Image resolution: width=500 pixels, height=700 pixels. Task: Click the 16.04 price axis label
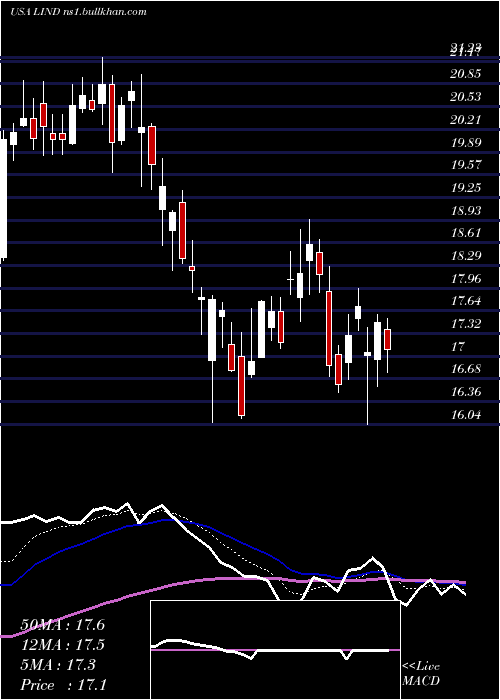click(x=466, y=415)
